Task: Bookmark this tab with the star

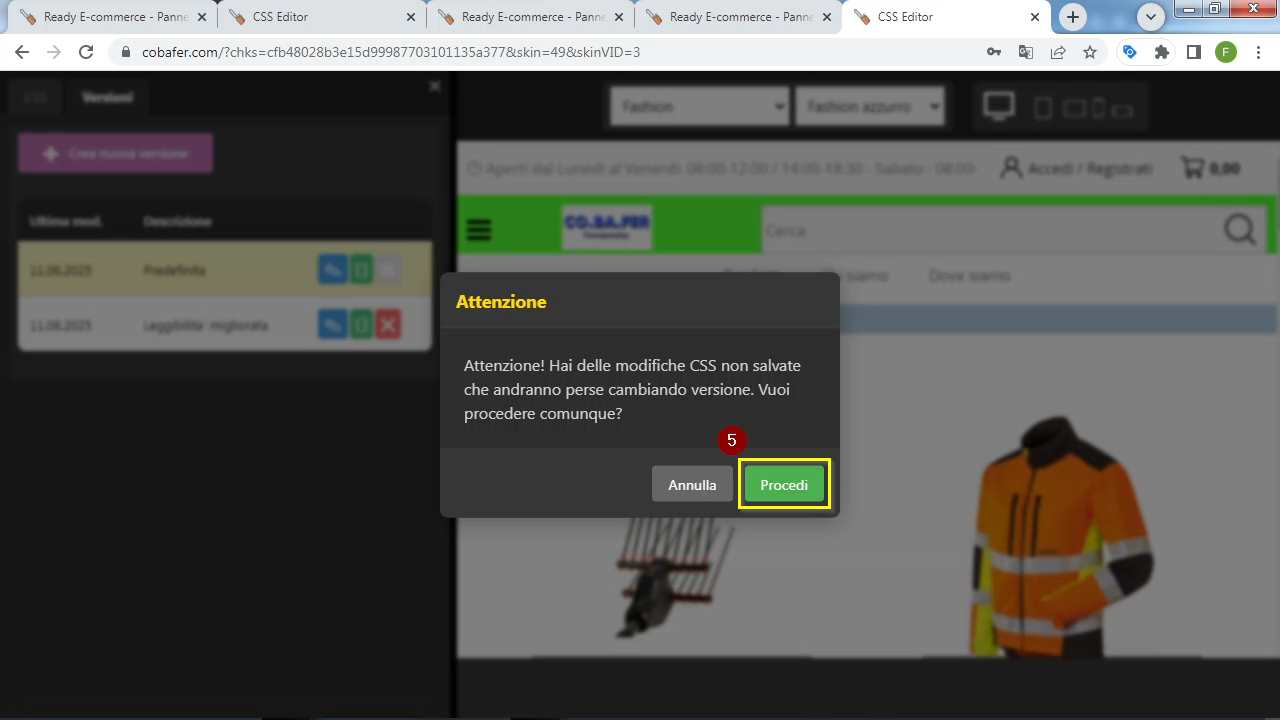Action: click(1090, 52)
